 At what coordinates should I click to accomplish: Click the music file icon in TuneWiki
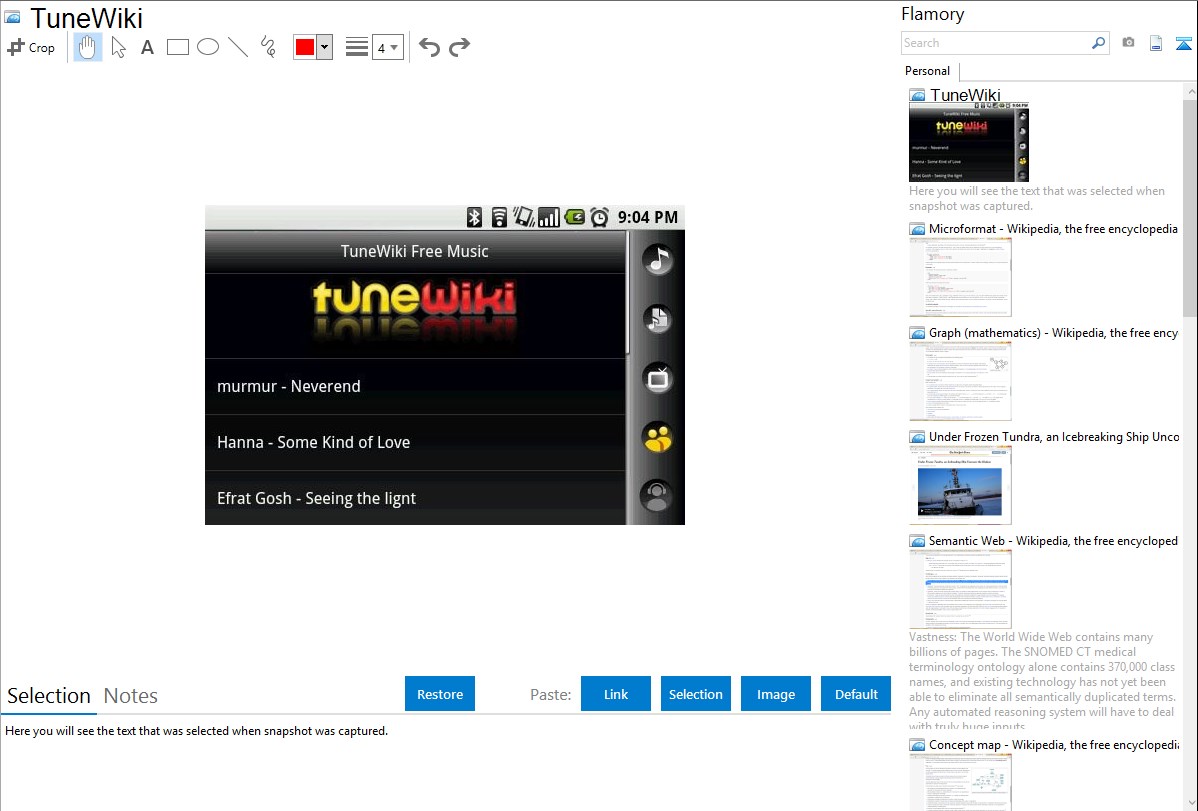click(657, 319)
